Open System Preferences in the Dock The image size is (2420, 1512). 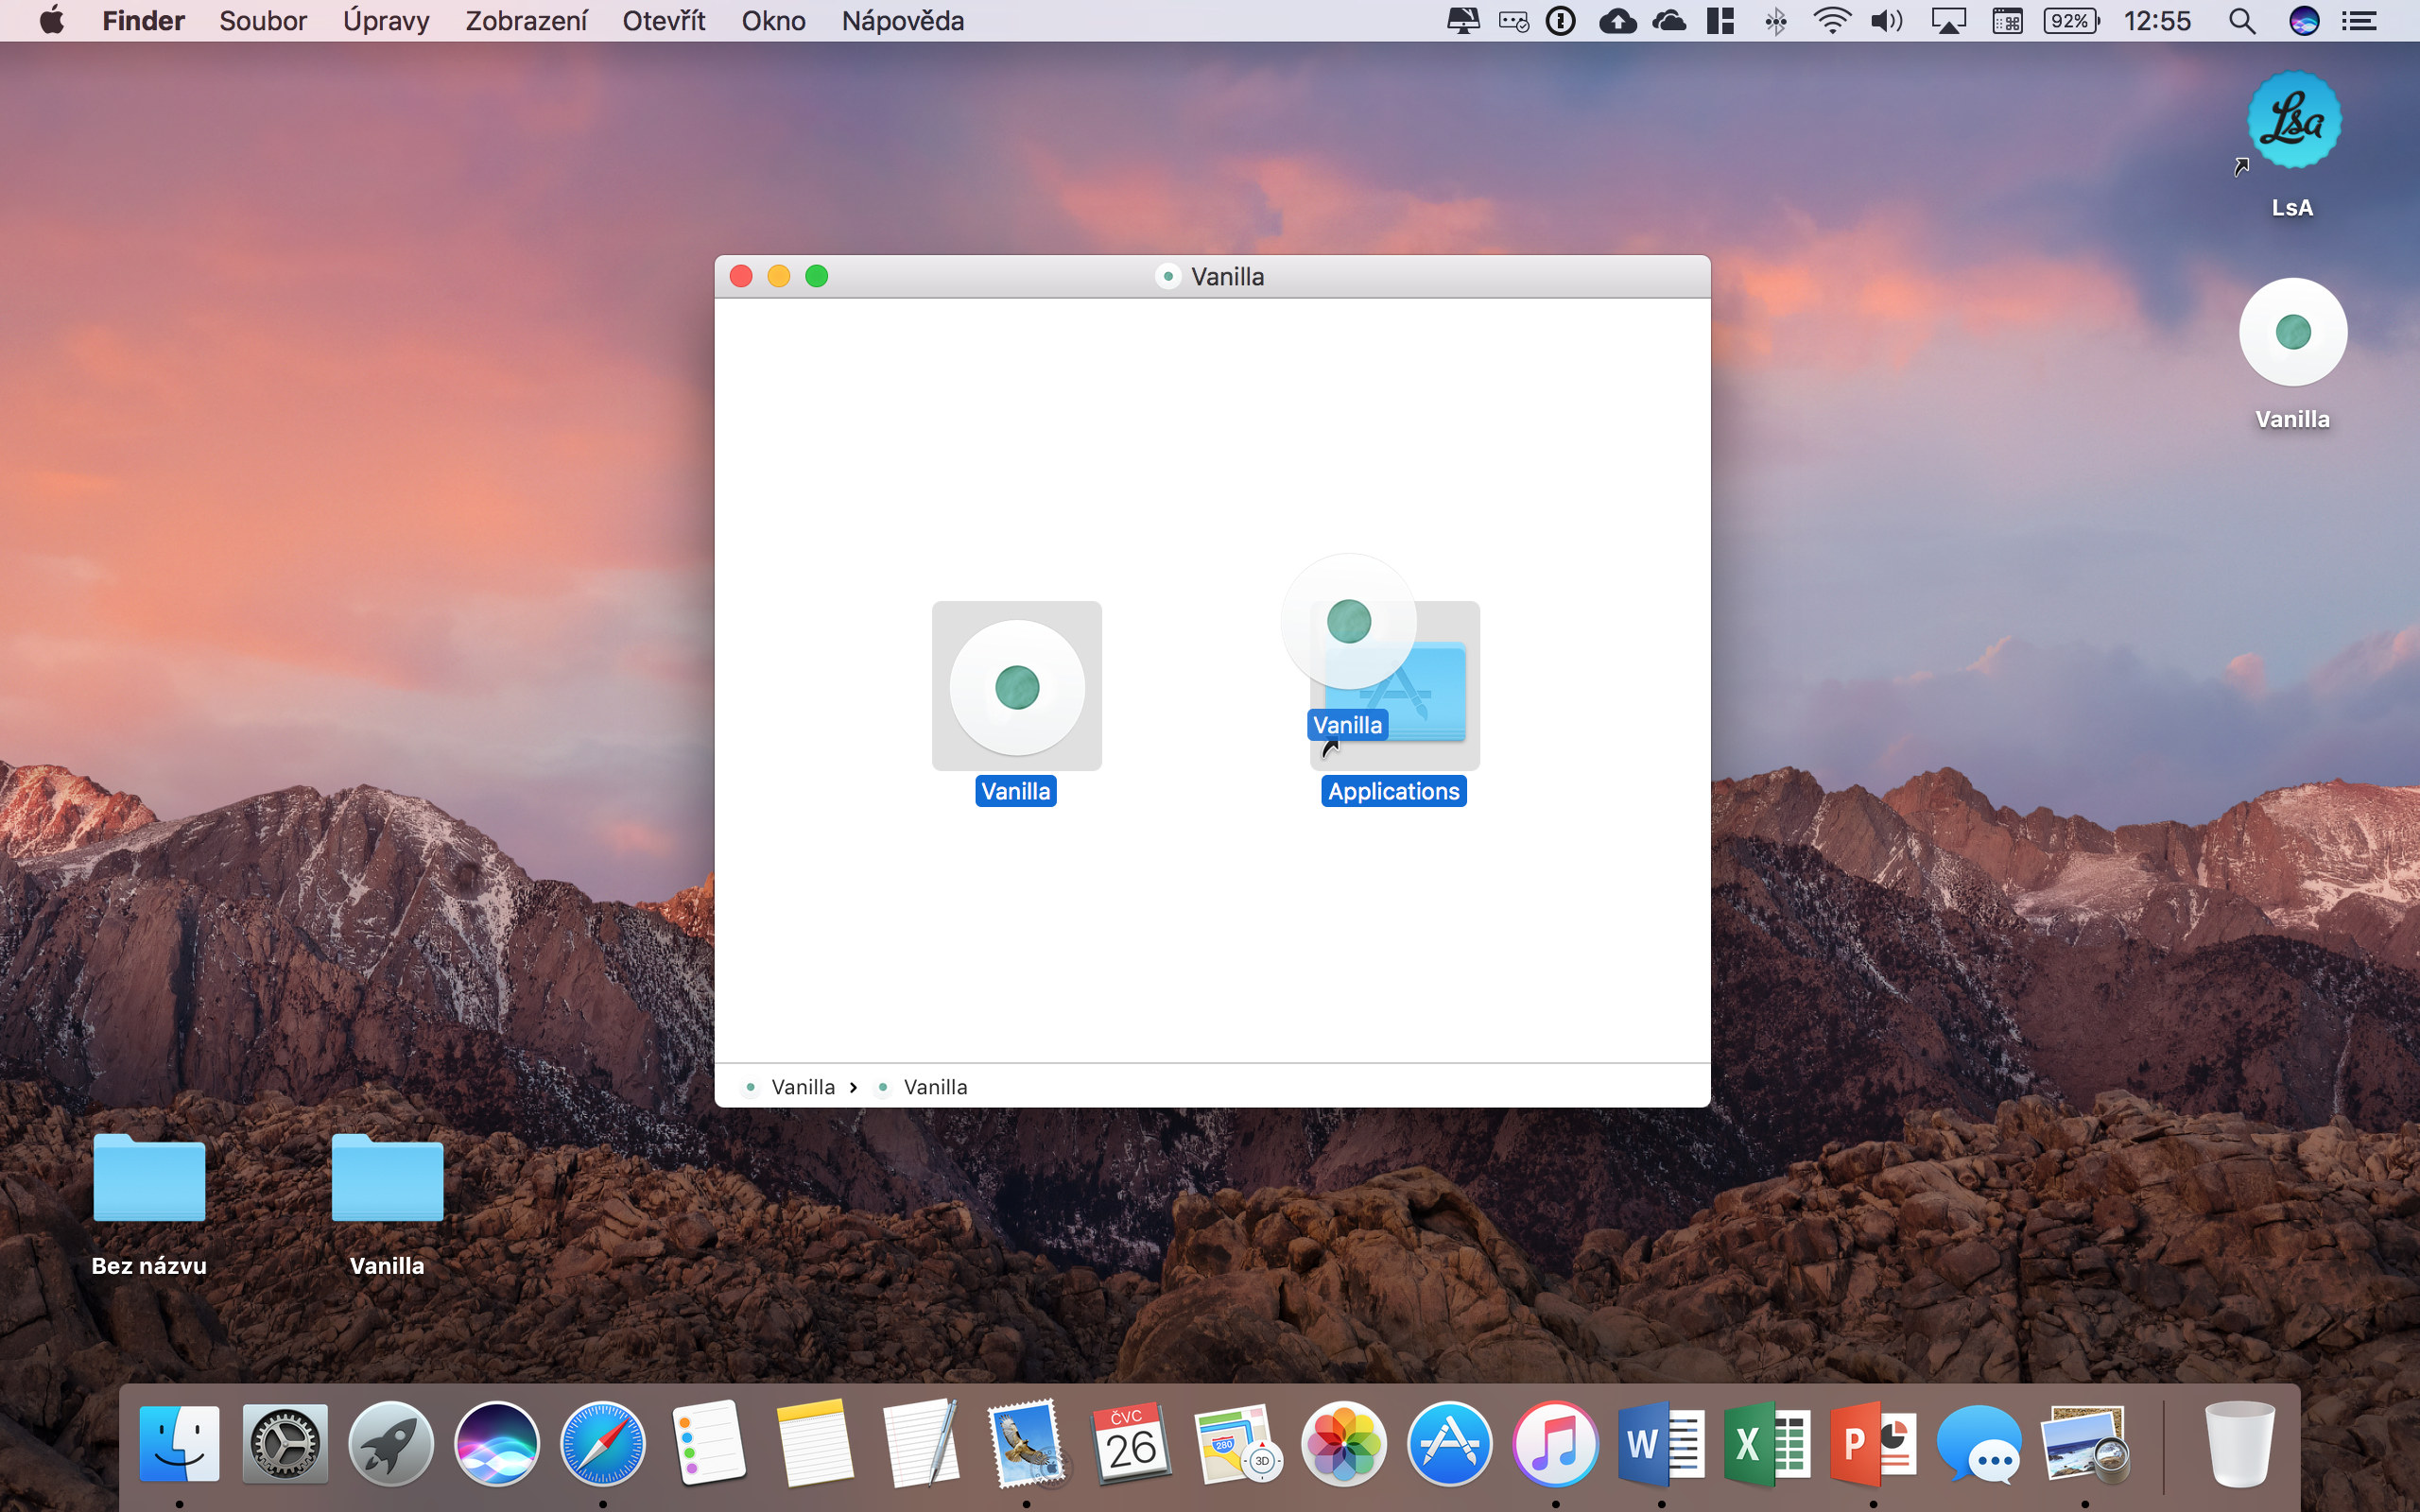tap(285, 1445)
